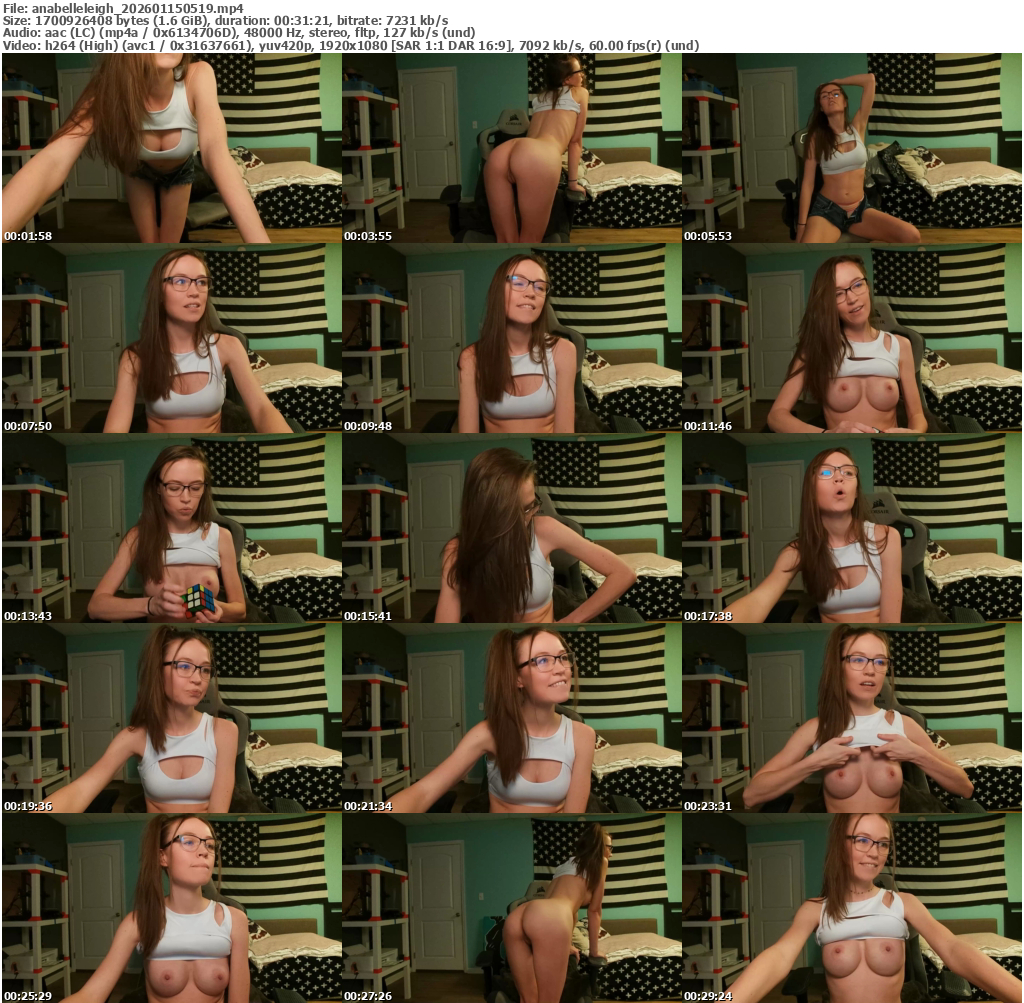Image resolution: width=1024 pixels, height=1003 pixels.
Task: Select the preview at 00:17:38
Action: (x=851, y=528)
